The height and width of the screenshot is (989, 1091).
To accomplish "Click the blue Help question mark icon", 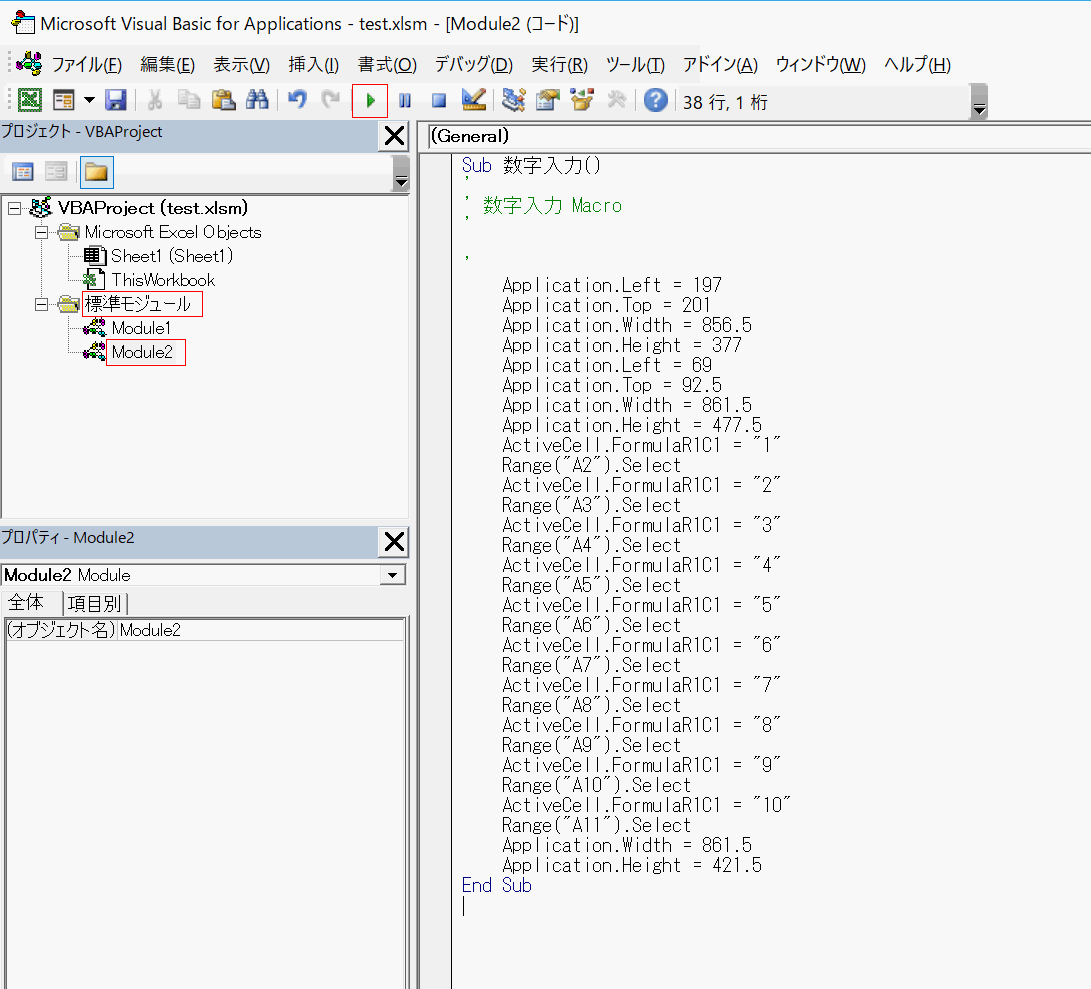I will pos(655,101).
